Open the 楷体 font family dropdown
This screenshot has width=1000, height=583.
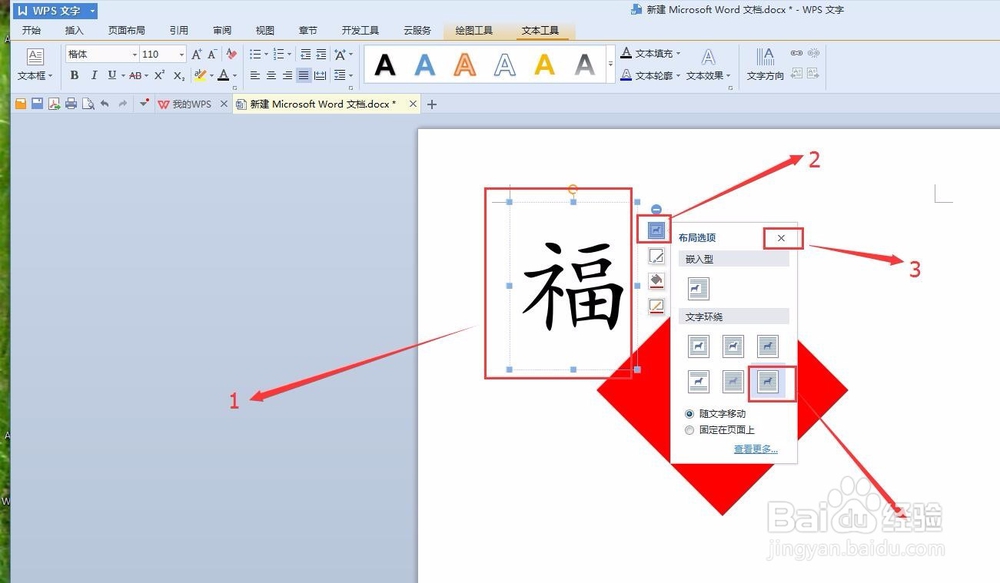134,53
